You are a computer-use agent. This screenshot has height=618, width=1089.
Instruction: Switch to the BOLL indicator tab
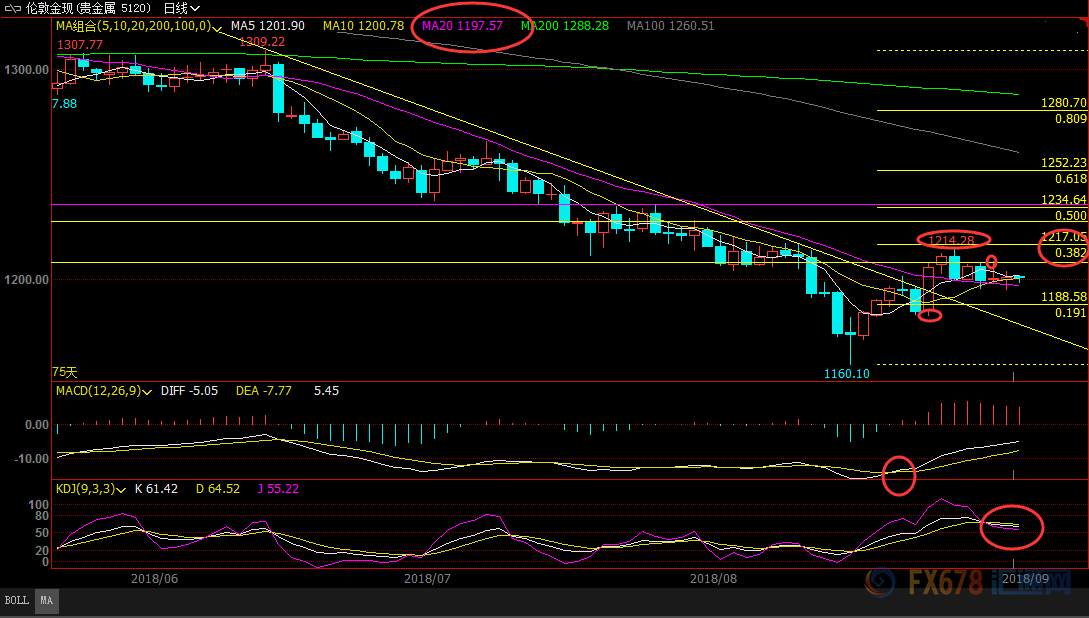[x=16, y=600]
